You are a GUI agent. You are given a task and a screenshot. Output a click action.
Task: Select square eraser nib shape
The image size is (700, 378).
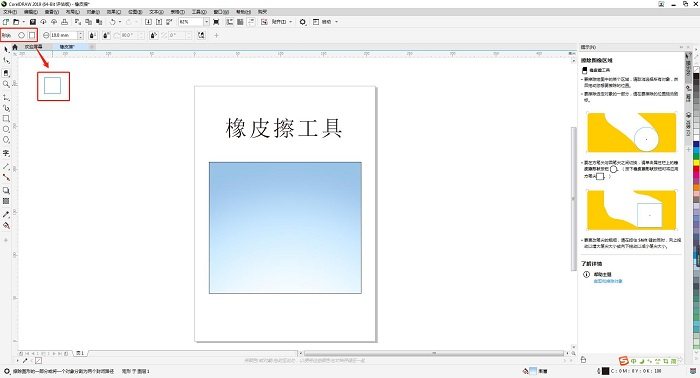32,35
